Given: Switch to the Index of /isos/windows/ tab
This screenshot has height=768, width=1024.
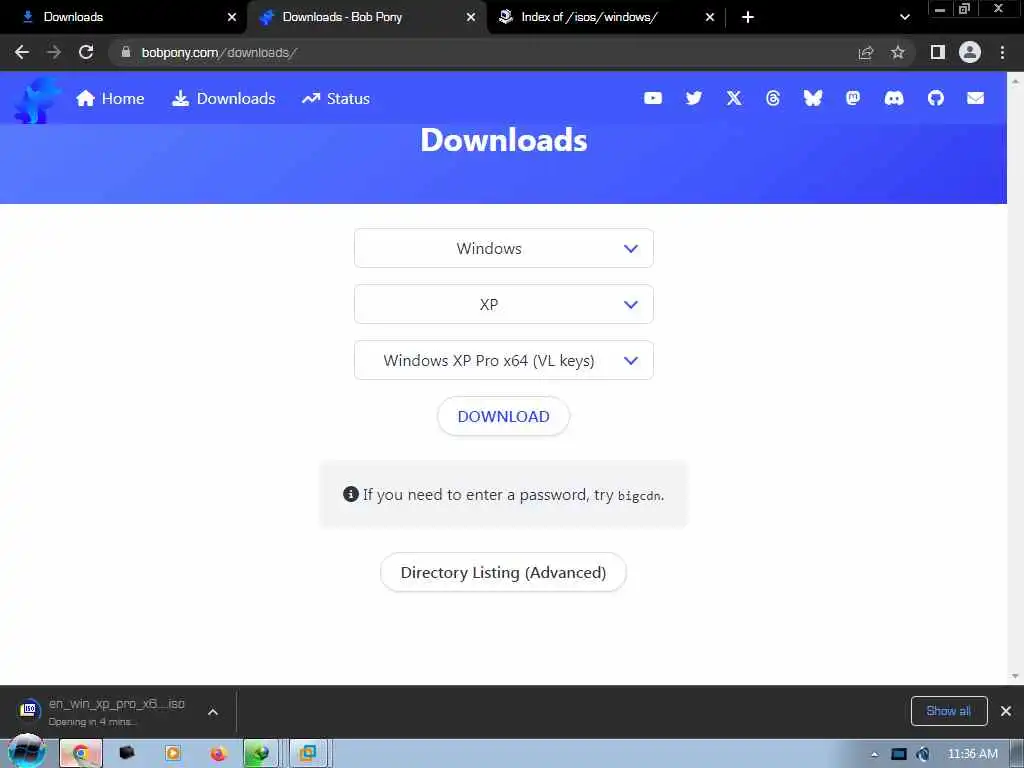Looking at the screenshot, I should (604, 17).
